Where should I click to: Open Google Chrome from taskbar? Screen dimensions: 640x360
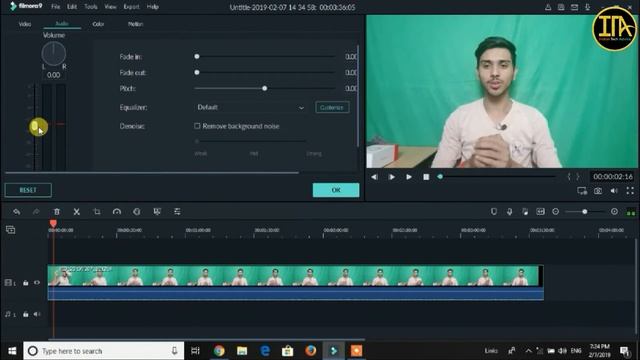tap(219, 351)
